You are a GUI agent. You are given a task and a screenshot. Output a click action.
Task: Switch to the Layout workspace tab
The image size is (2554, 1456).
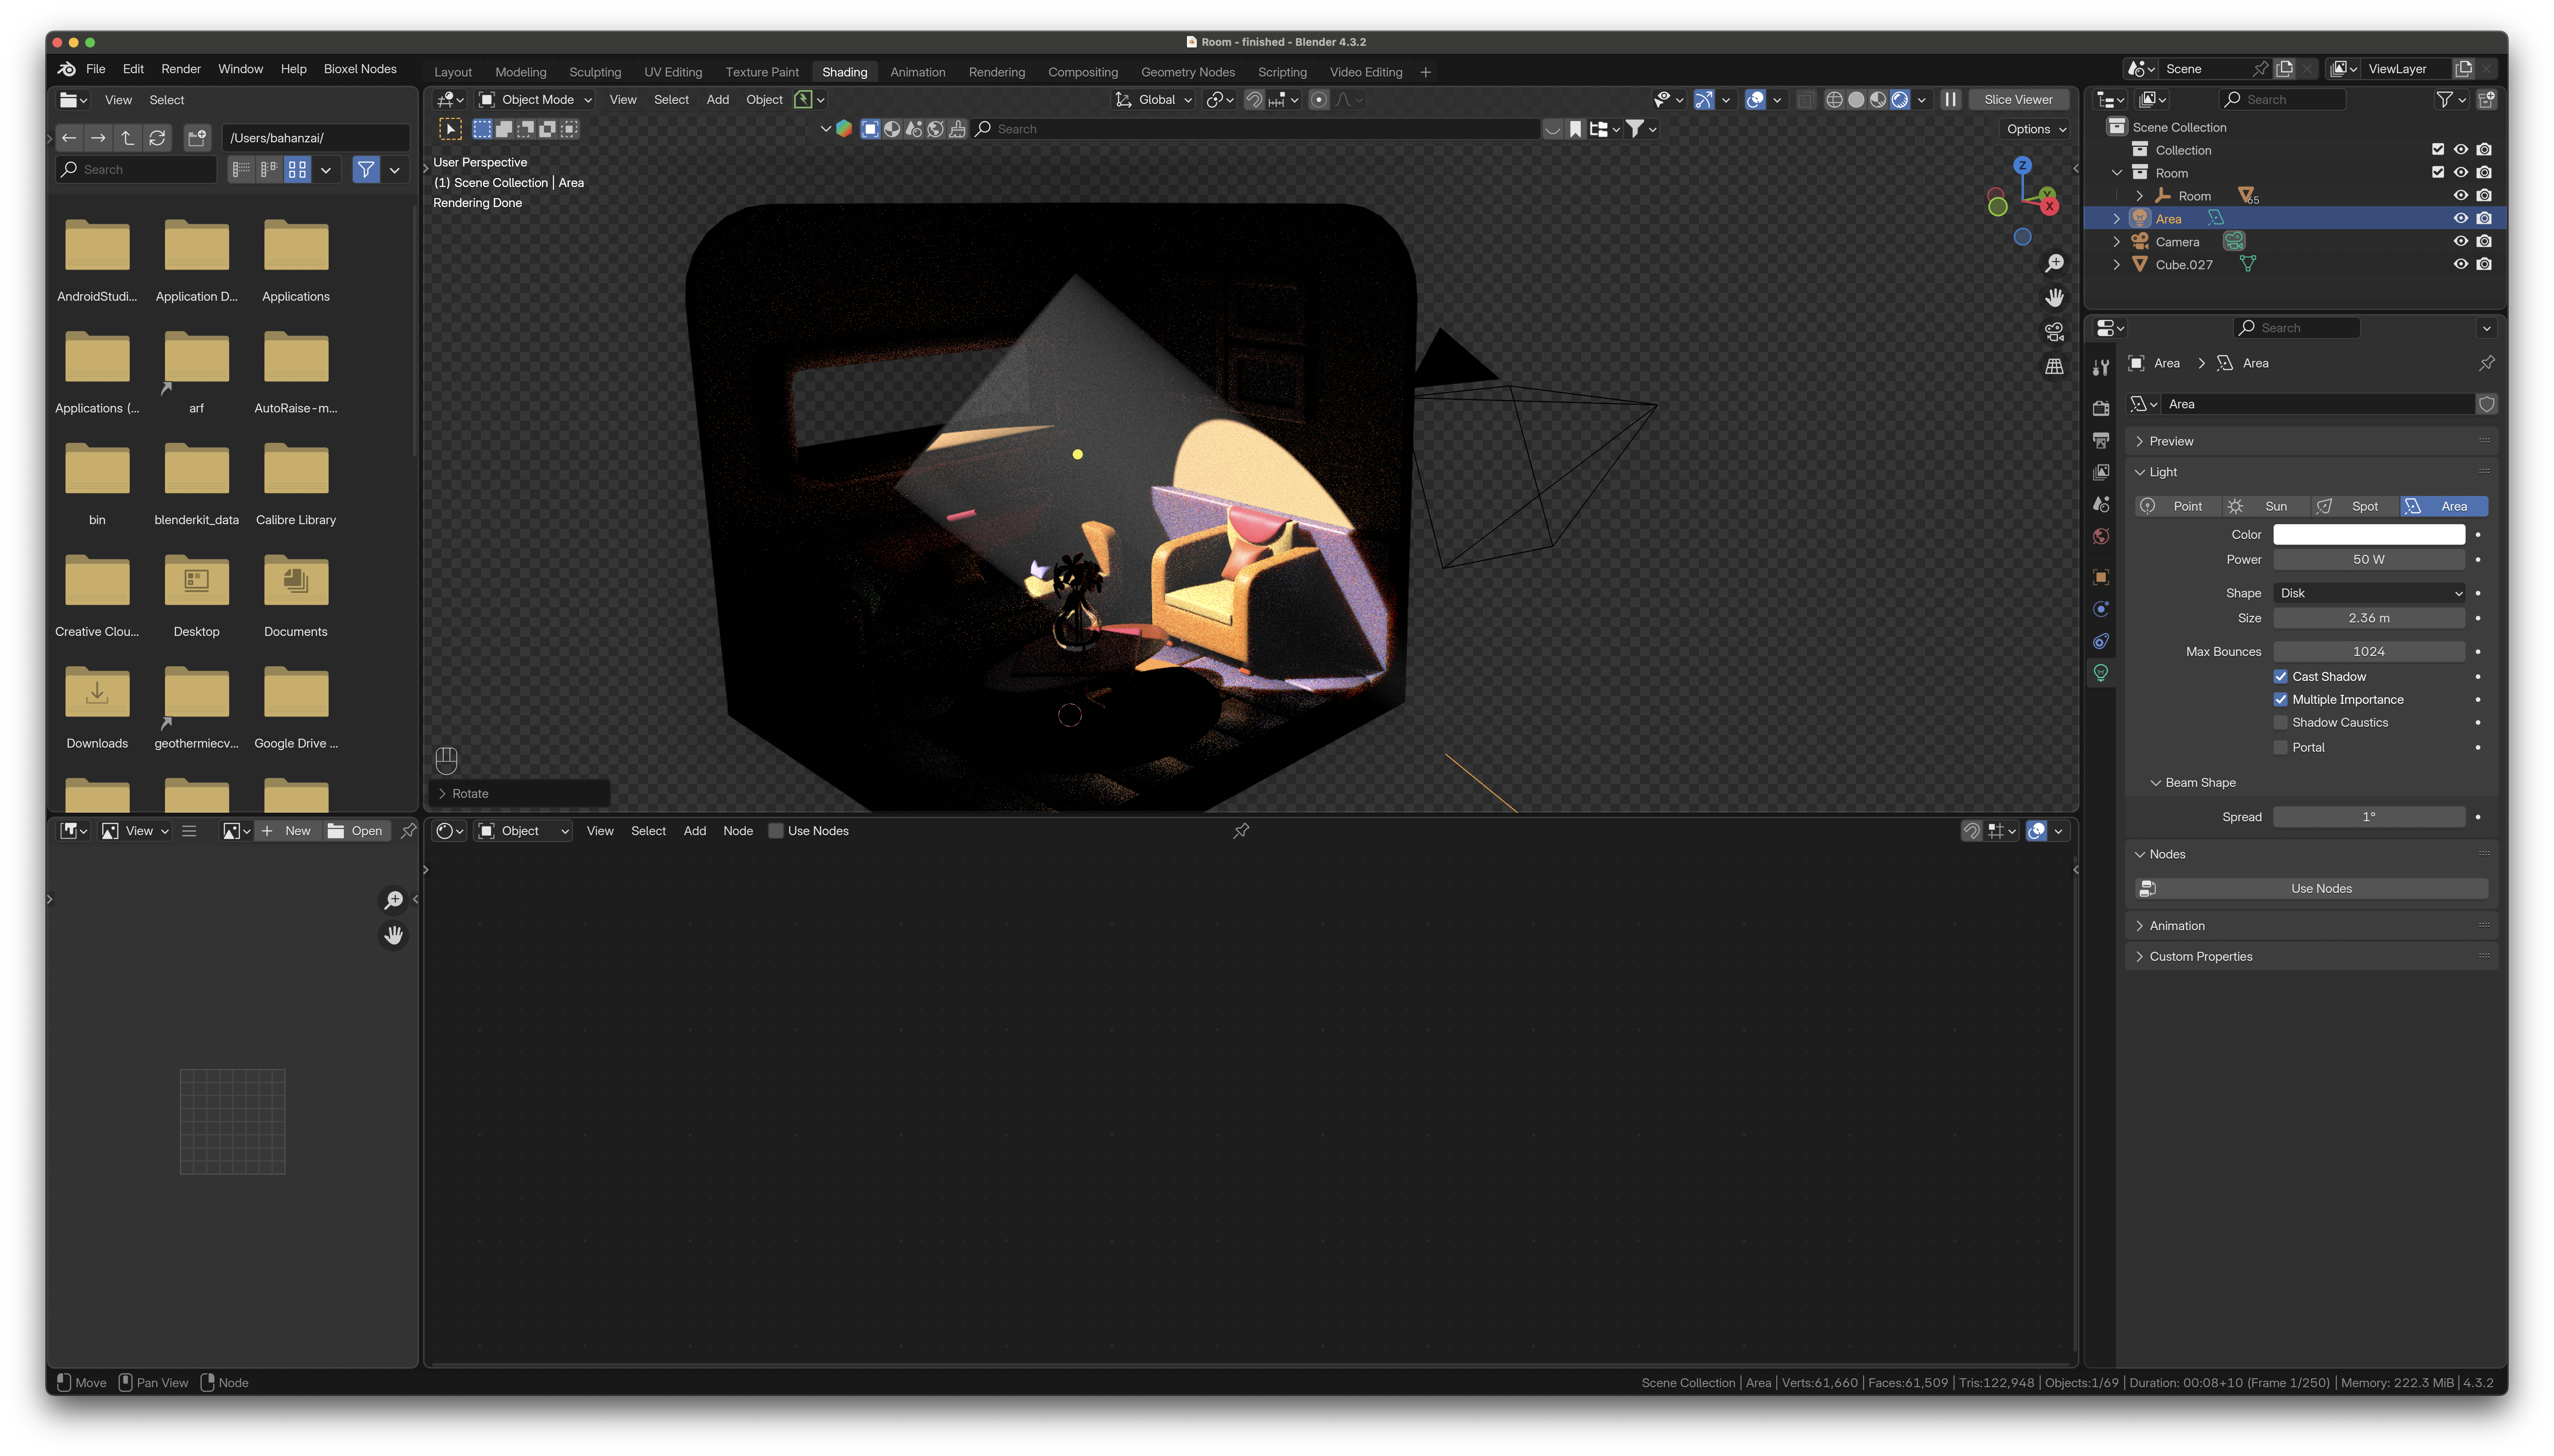click(453, 72)
